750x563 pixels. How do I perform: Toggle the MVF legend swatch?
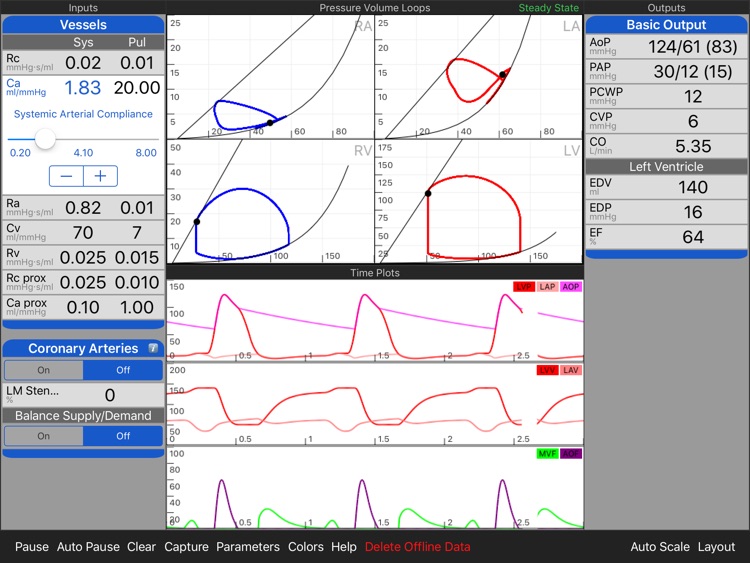coord(547,453)
